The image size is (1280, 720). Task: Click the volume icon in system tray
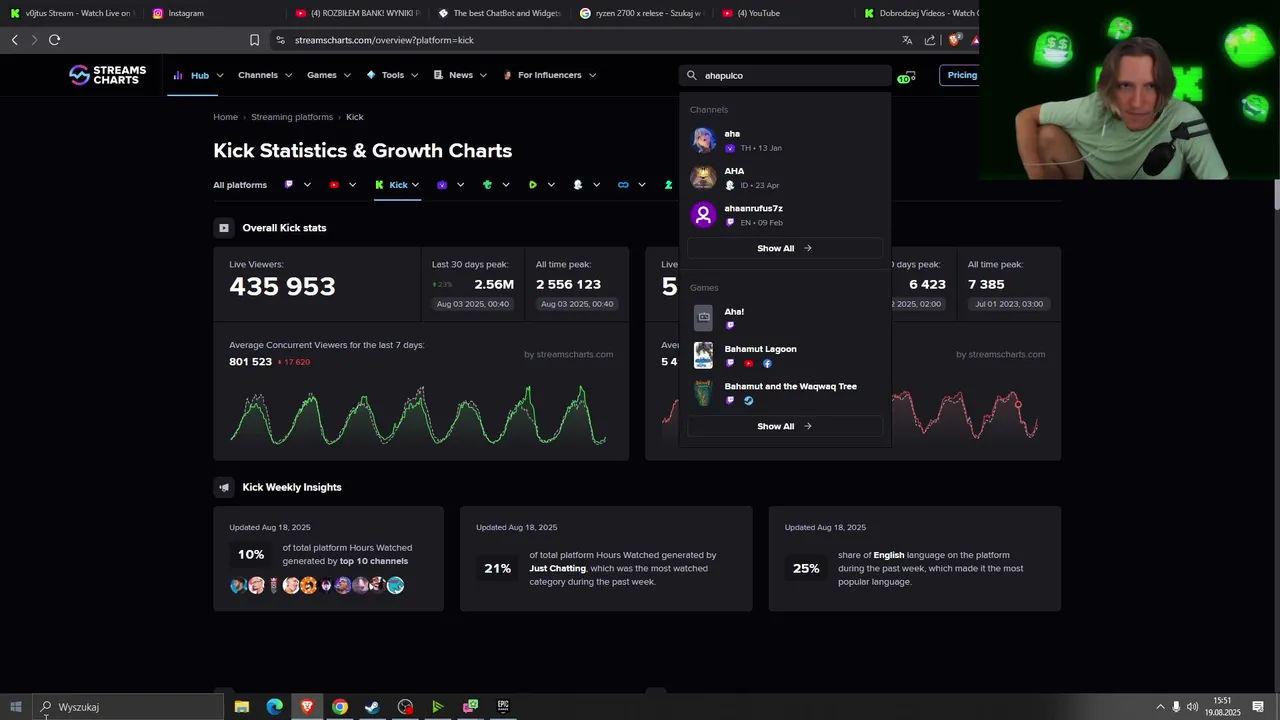[1192, 707]
